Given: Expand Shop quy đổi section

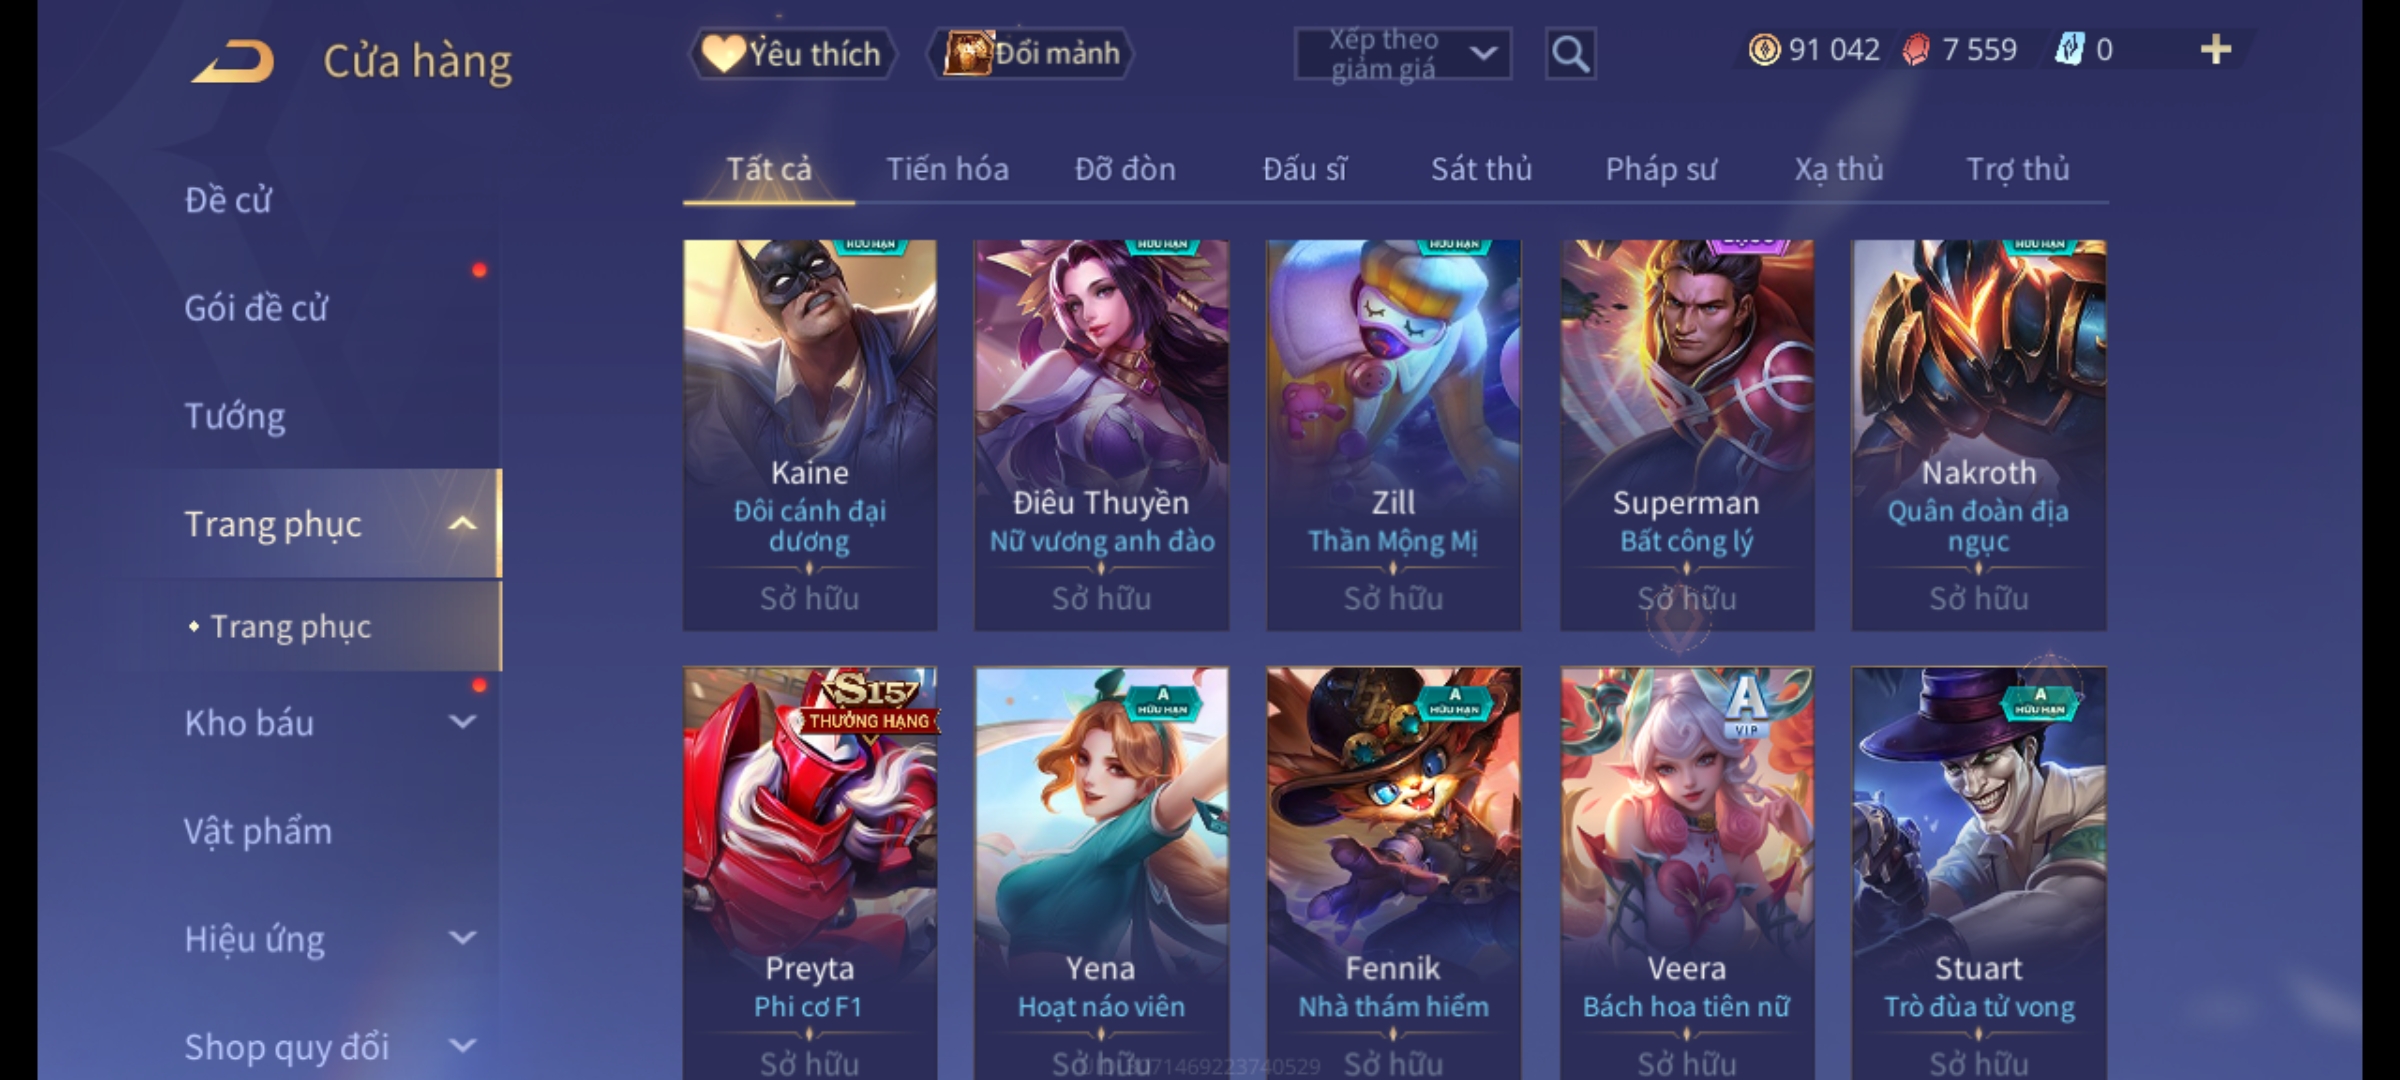Looking at the screenshot, I should click(x=462, y=1046).
